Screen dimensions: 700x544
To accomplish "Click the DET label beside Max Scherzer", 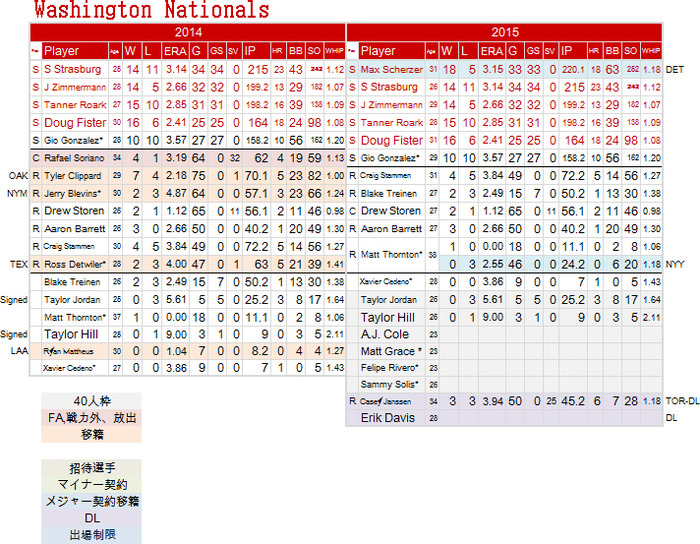I will [675, 70].
